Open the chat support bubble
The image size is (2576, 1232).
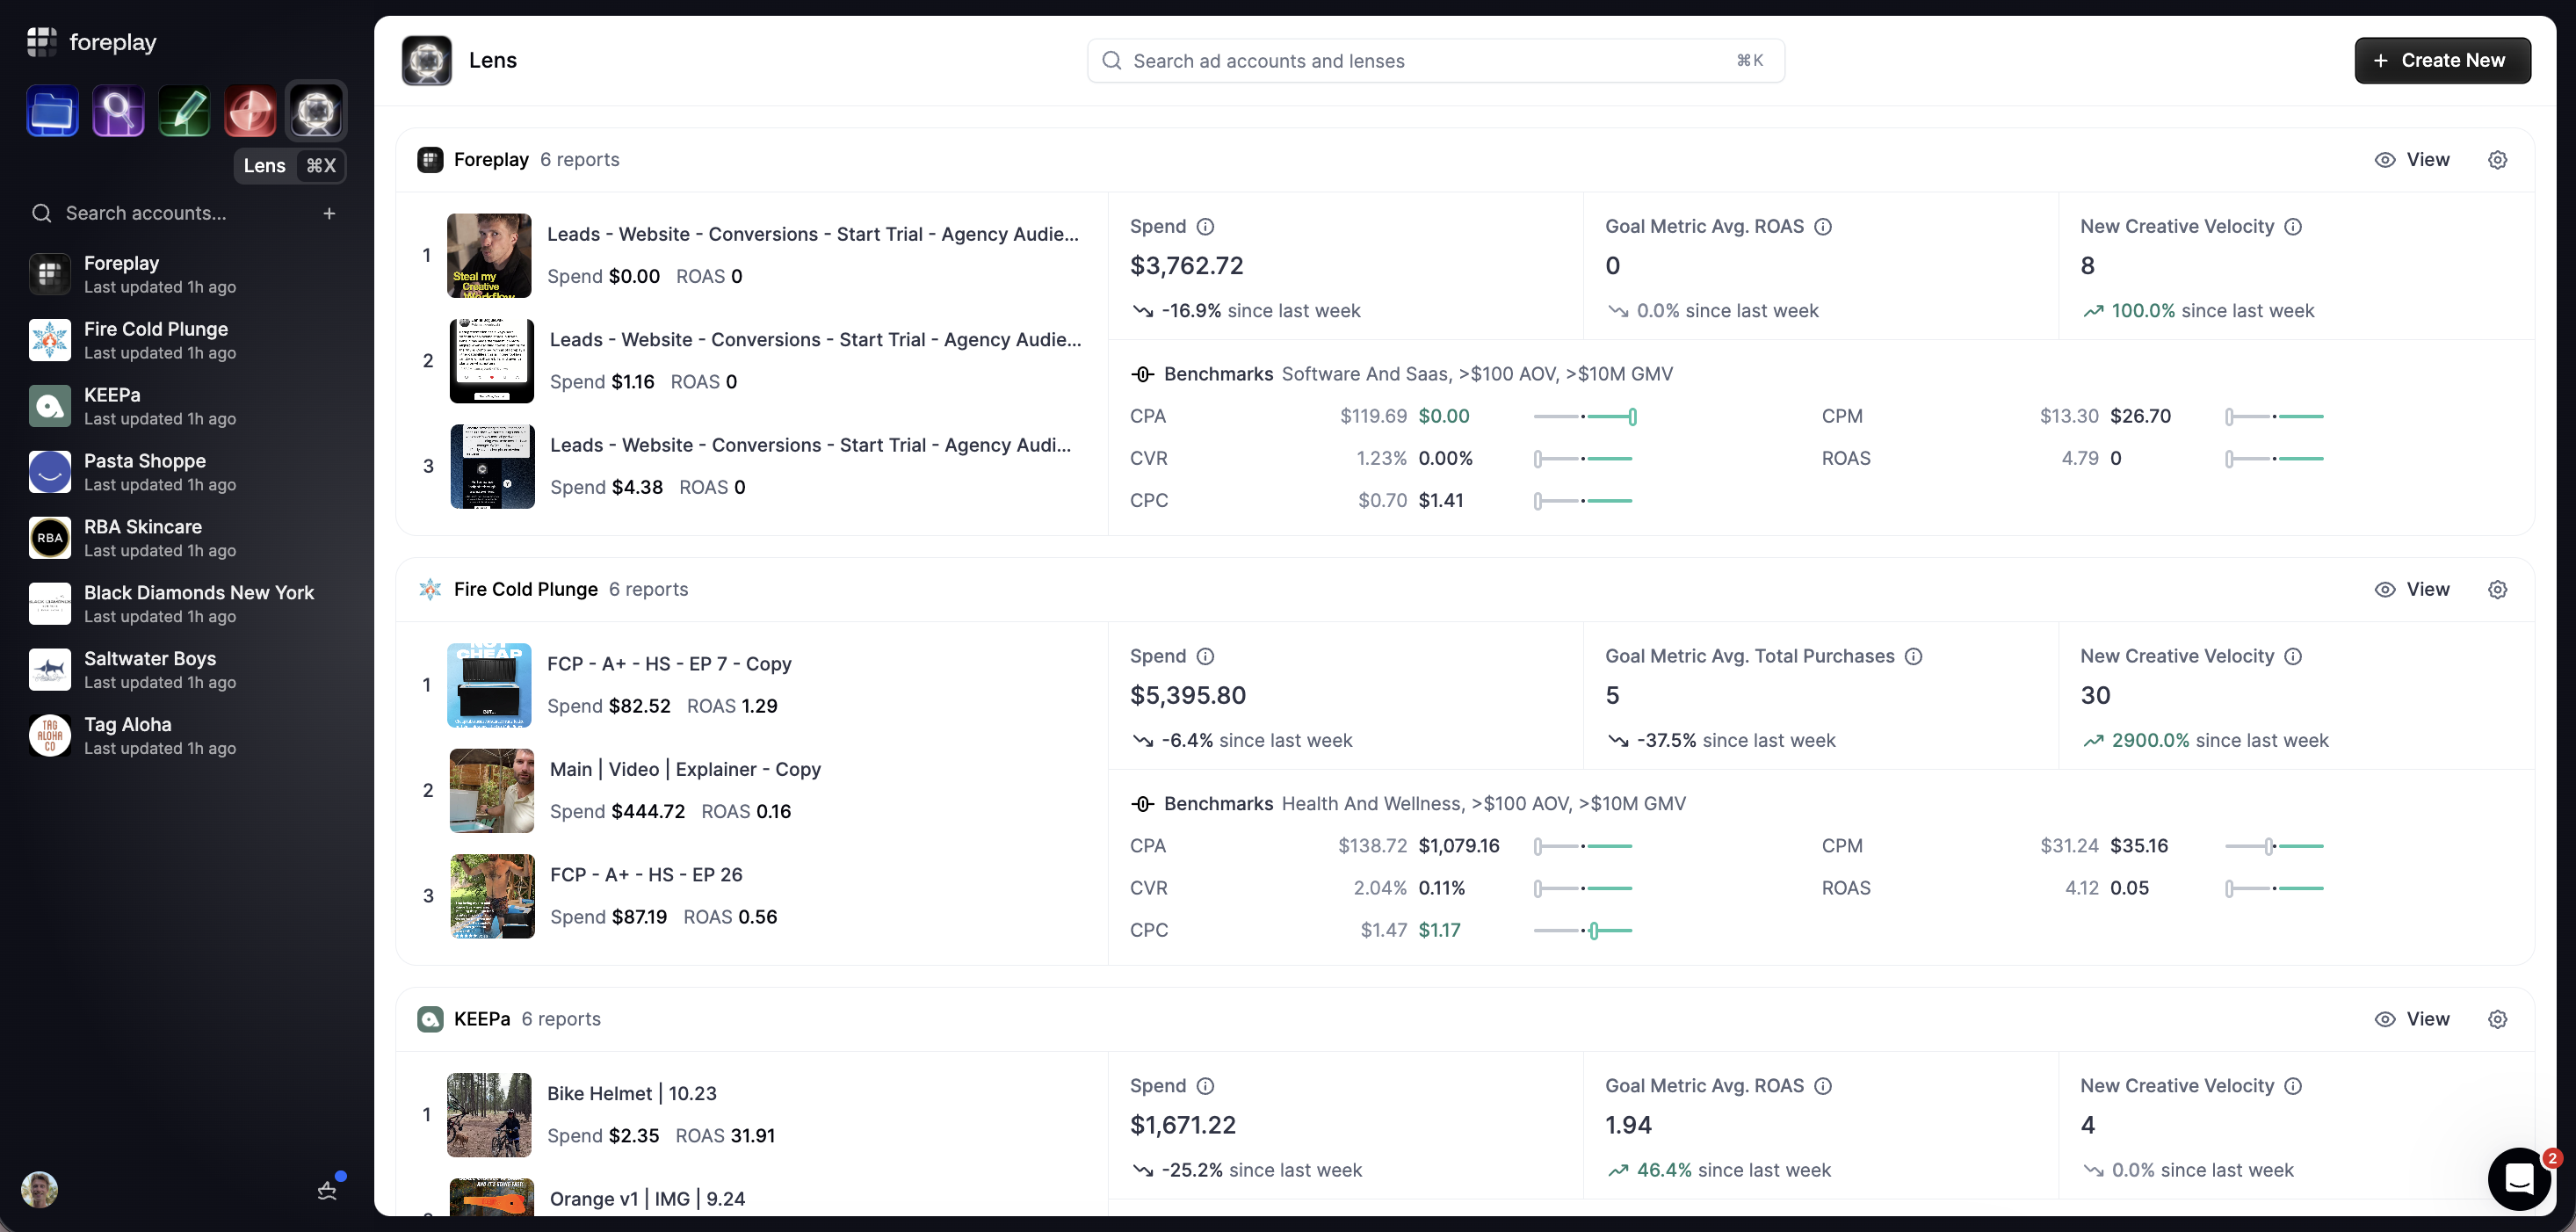[2518, 1179]
